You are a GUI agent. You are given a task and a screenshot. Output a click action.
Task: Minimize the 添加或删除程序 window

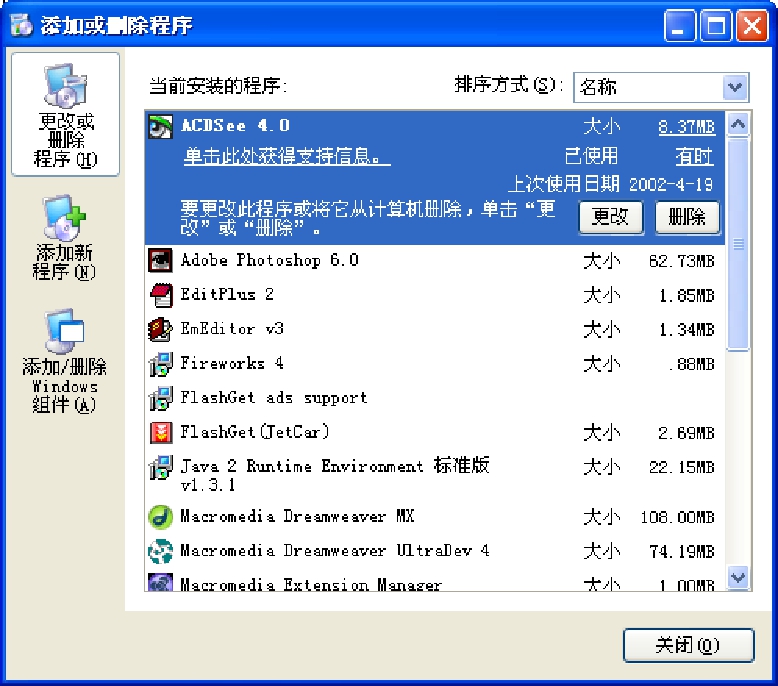point(679,26)
